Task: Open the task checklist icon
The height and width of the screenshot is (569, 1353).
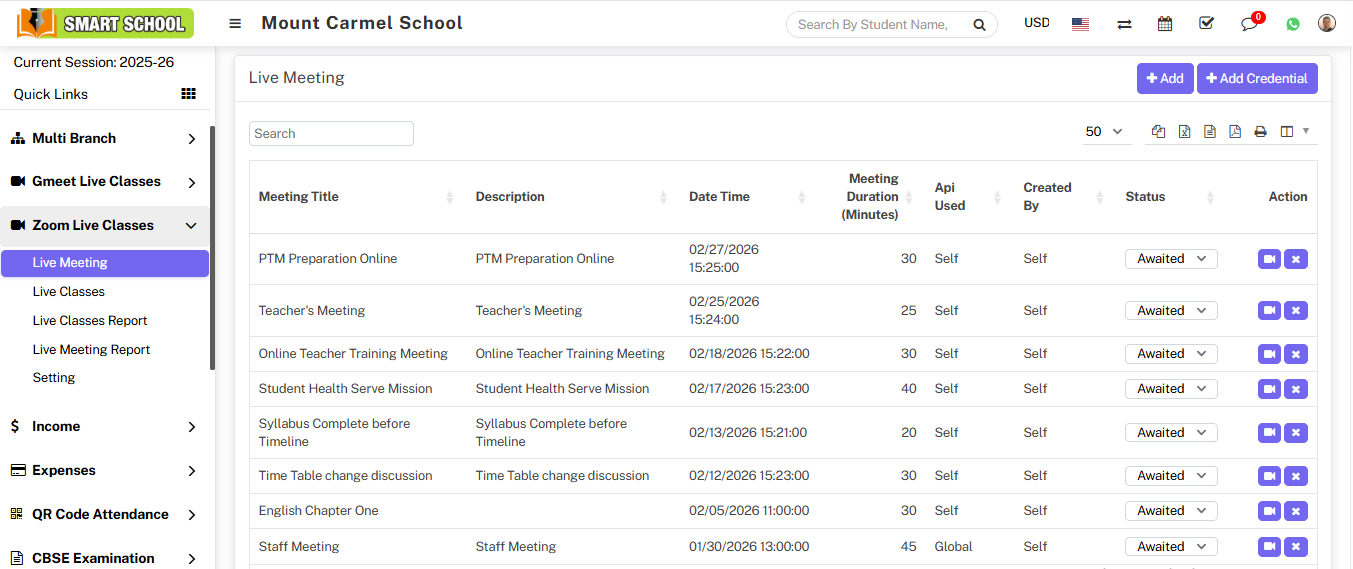Action: tap(1206, 23)
